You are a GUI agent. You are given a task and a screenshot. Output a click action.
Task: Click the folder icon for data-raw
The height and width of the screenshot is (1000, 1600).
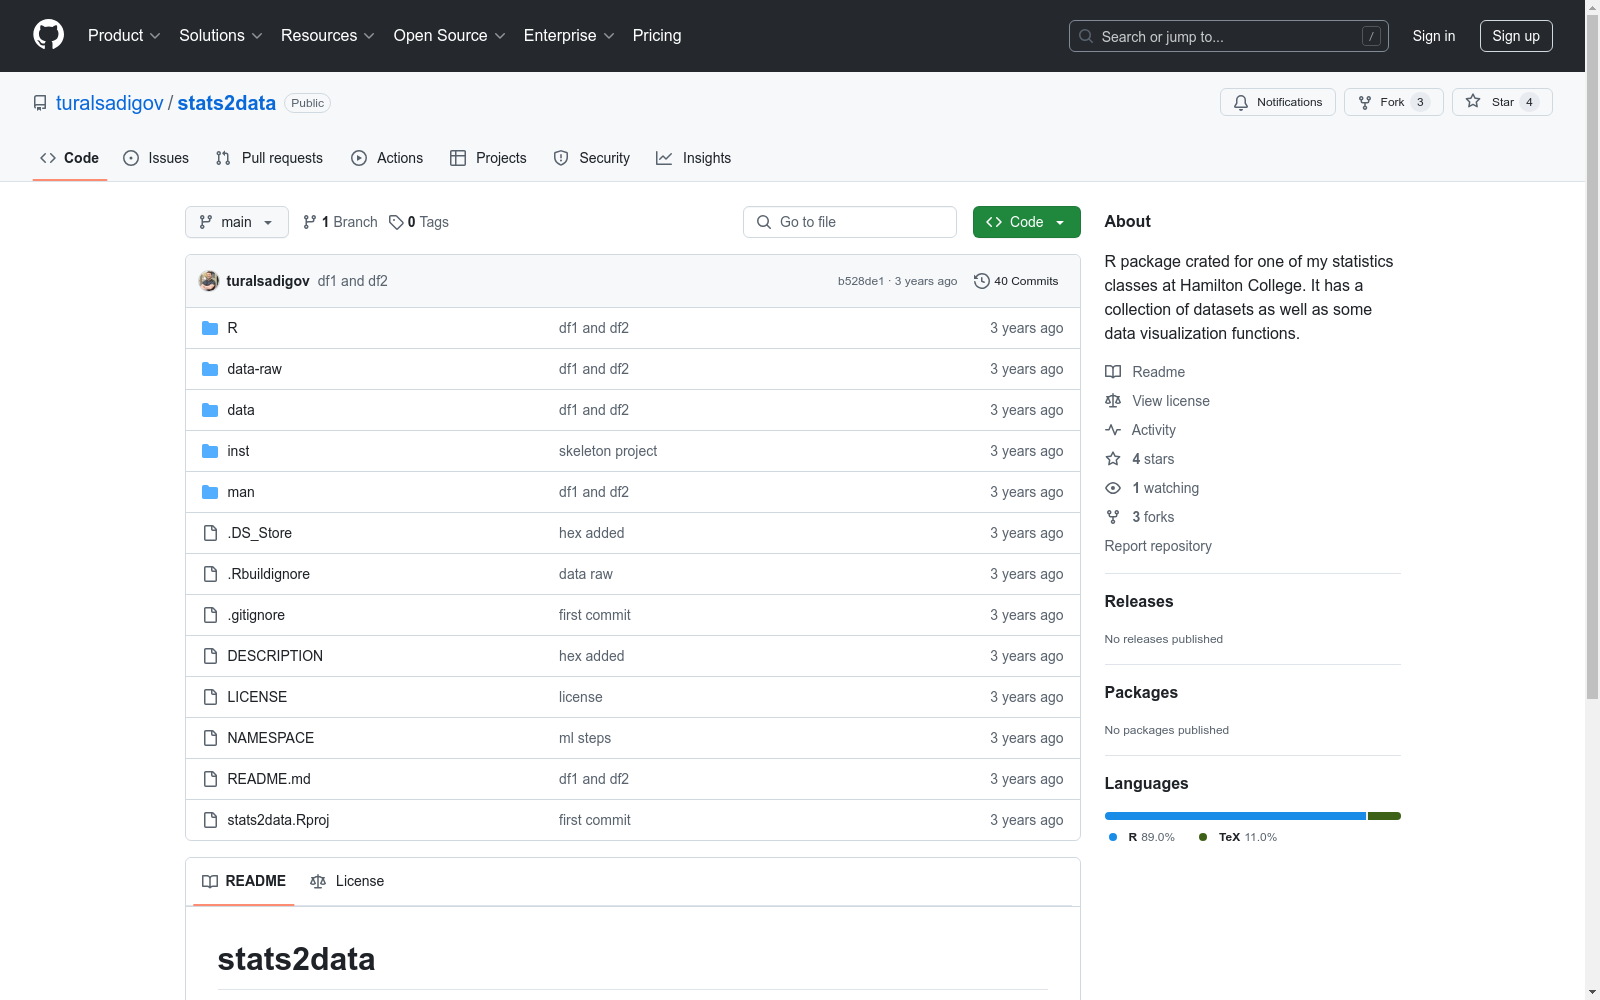tap(210, 369)
